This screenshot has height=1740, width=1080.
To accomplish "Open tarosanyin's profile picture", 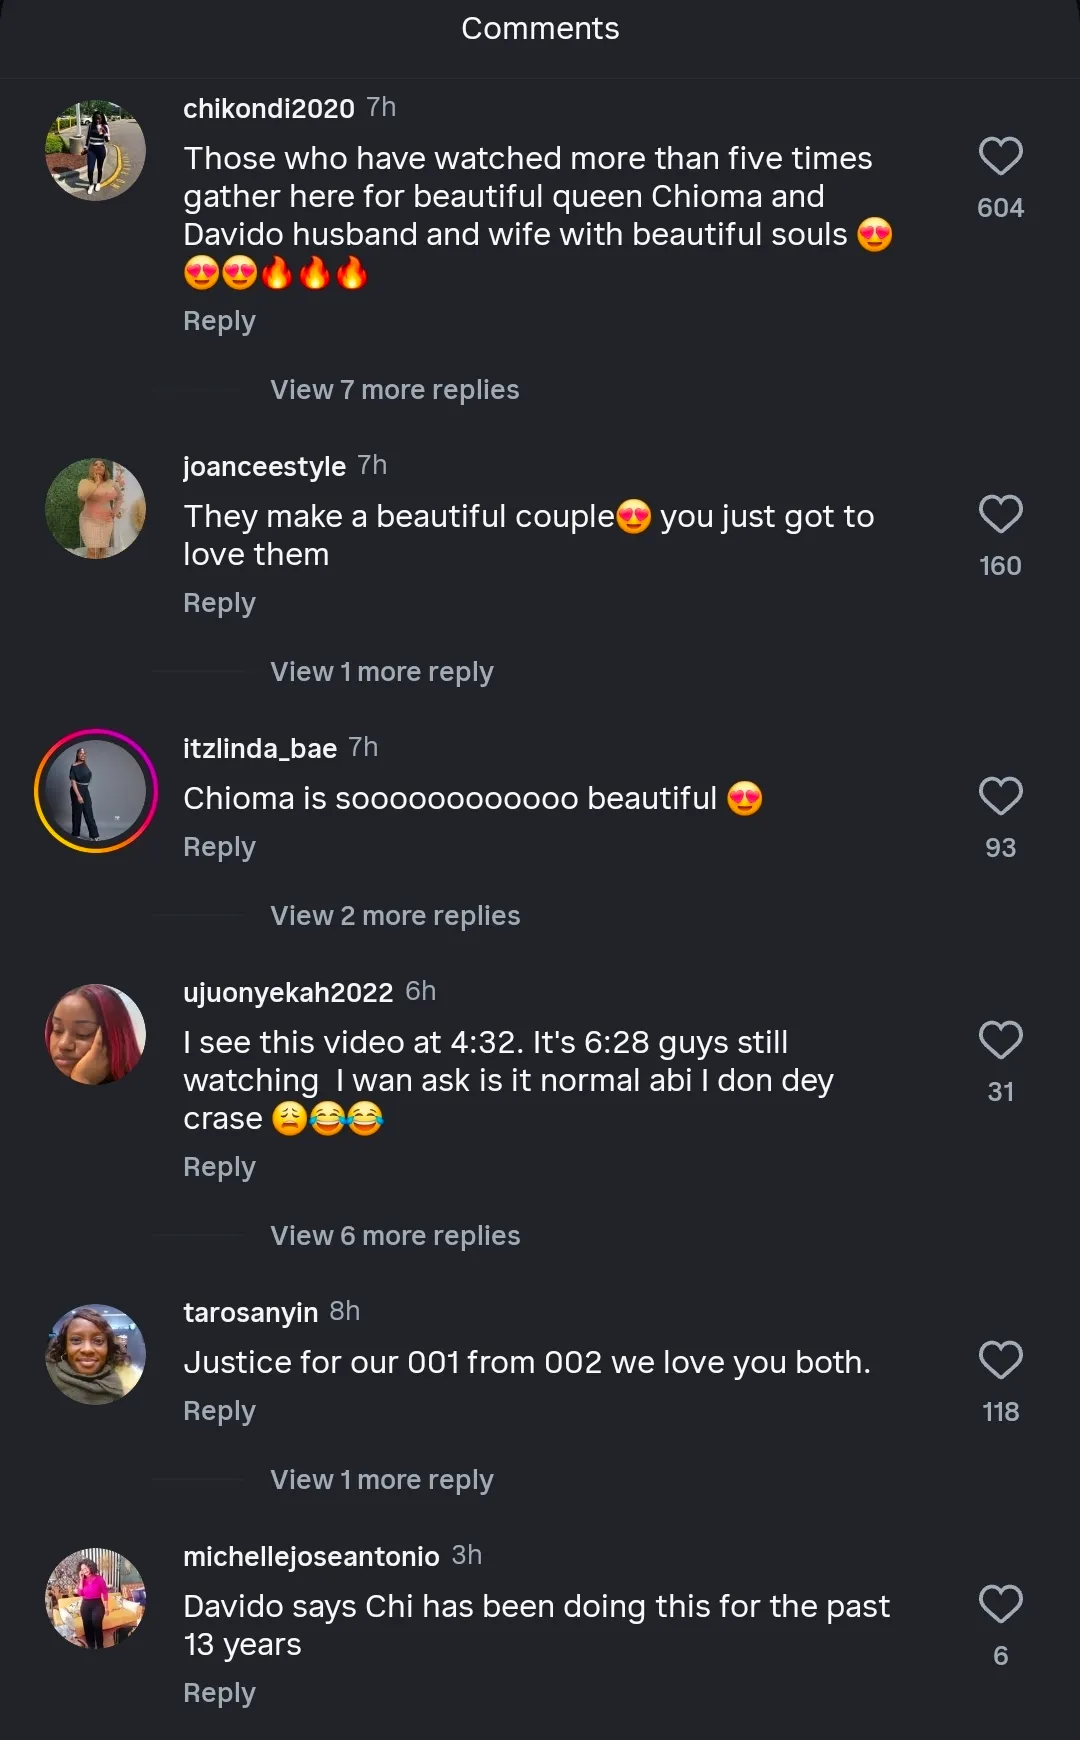I will [x=96, y=1355].
